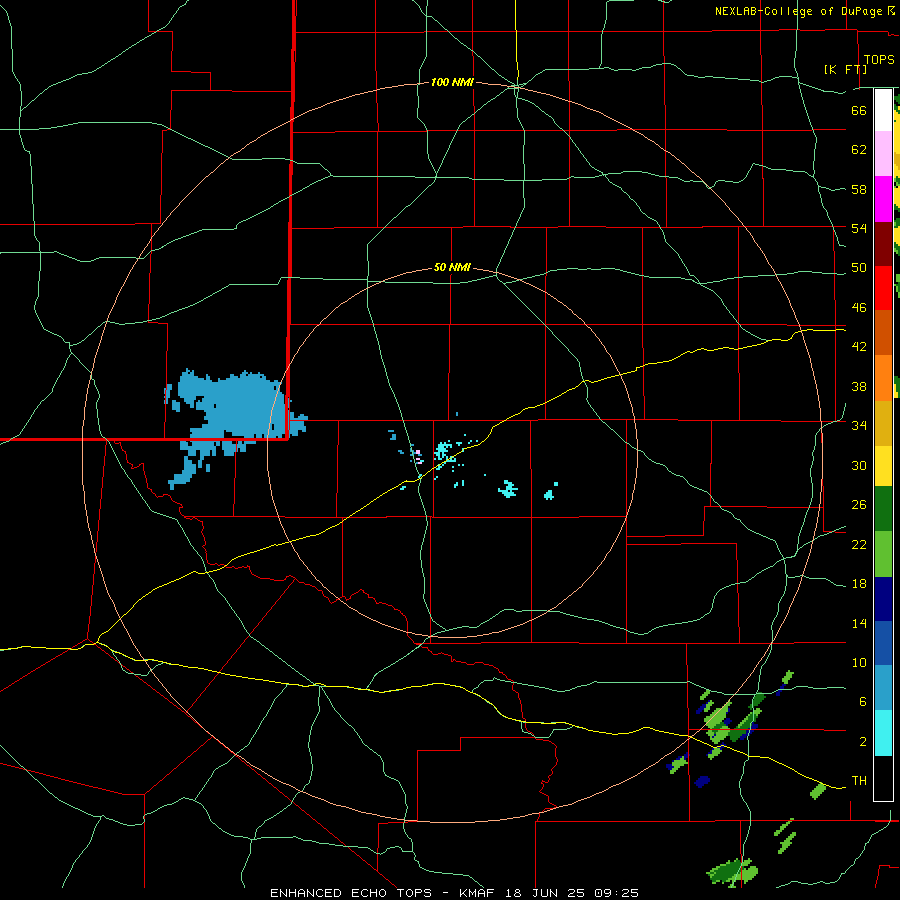Select the dark orange legend swatch
The height and width of the screenshot is (900, 900).
pyautogui.click(x=883, y=332)
